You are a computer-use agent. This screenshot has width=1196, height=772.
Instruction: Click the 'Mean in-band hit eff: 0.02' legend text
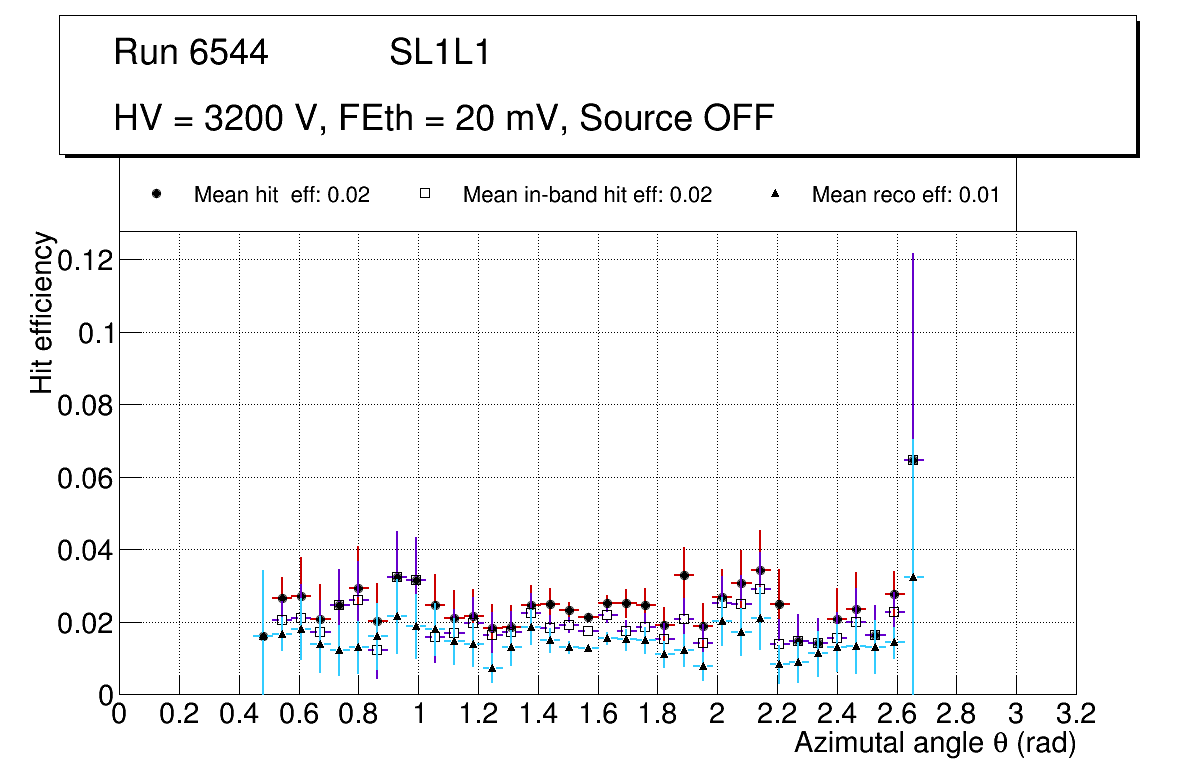587,195
